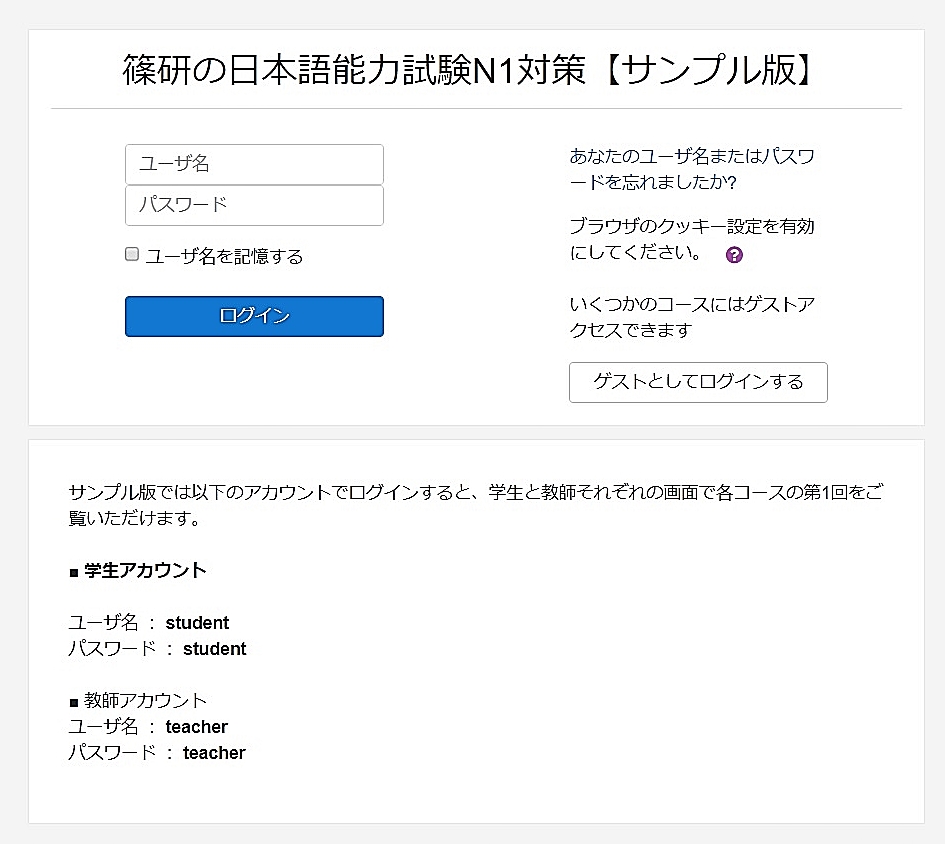The image size is (945, 844).
Task: Click the square bullet before 学生アカウント
Action: coord(74,572)
